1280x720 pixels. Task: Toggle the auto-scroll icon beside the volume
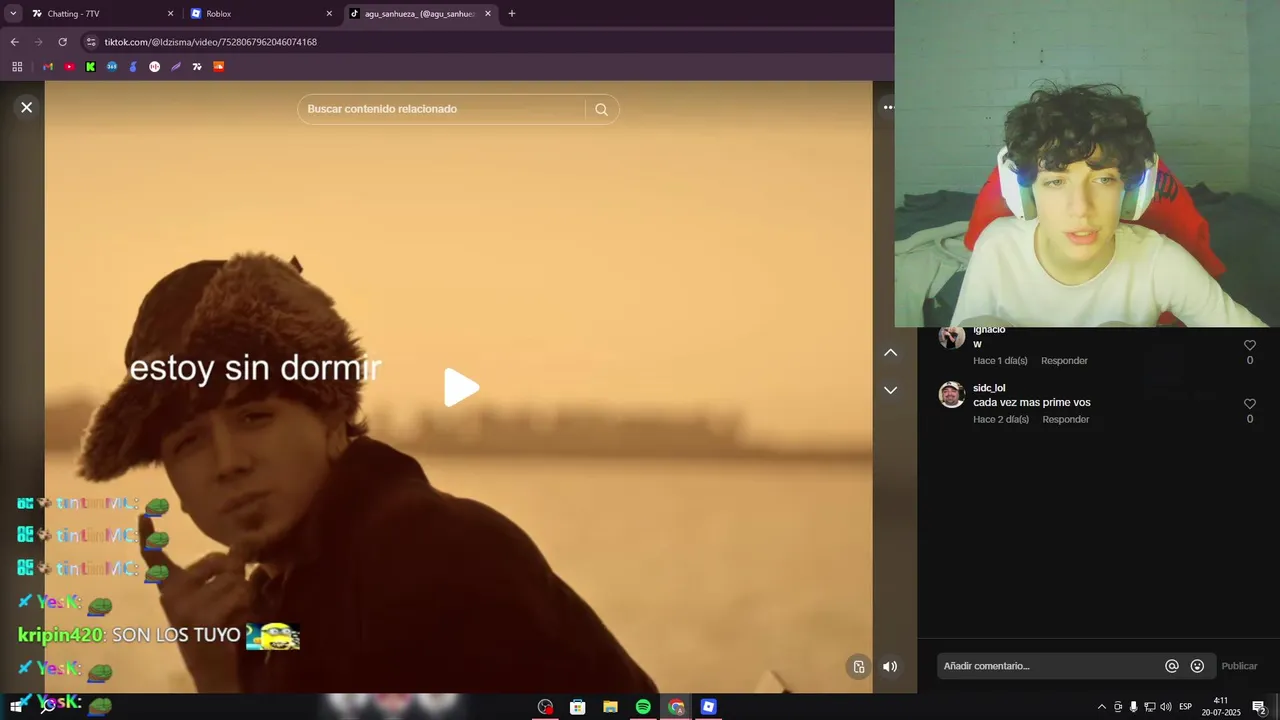(x=858, y=667)
